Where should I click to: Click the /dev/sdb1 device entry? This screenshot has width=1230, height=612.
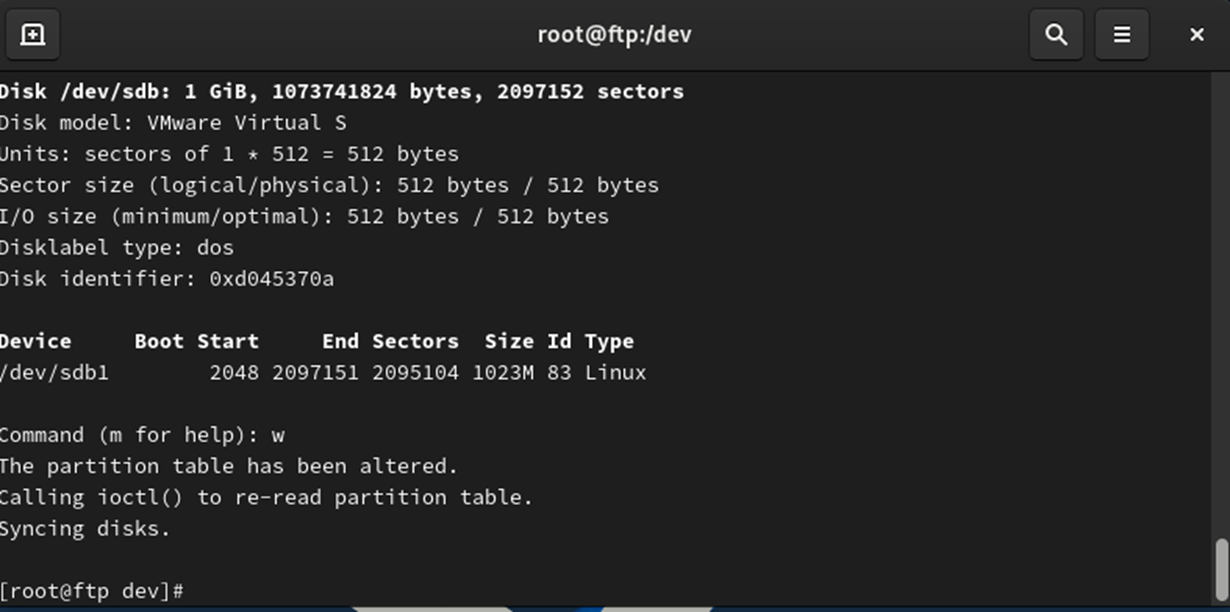click(54, 373)
